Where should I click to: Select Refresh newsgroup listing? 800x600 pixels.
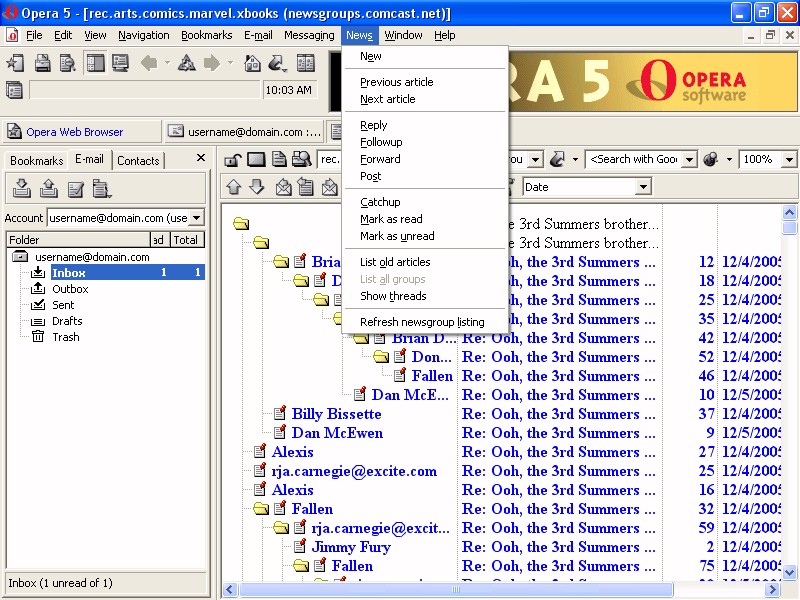[x=422, y=322]
